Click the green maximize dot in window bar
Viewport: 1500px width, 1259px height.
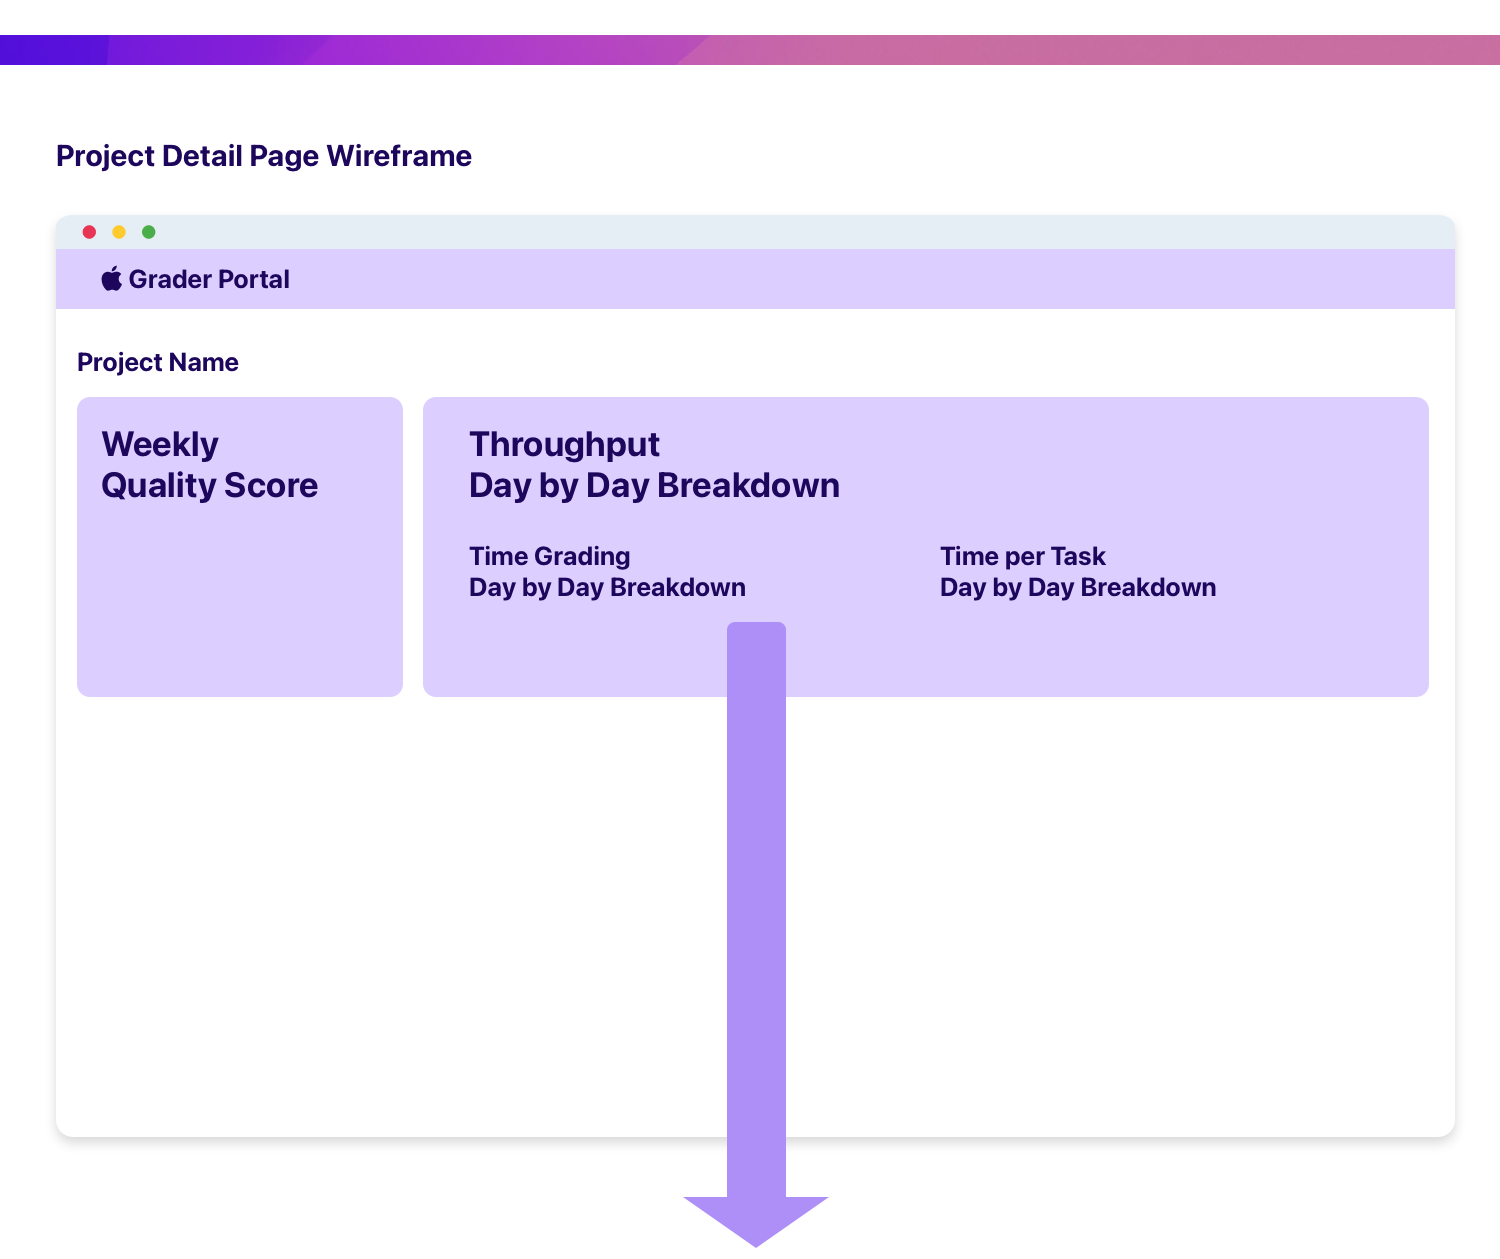tap(149, 232)
